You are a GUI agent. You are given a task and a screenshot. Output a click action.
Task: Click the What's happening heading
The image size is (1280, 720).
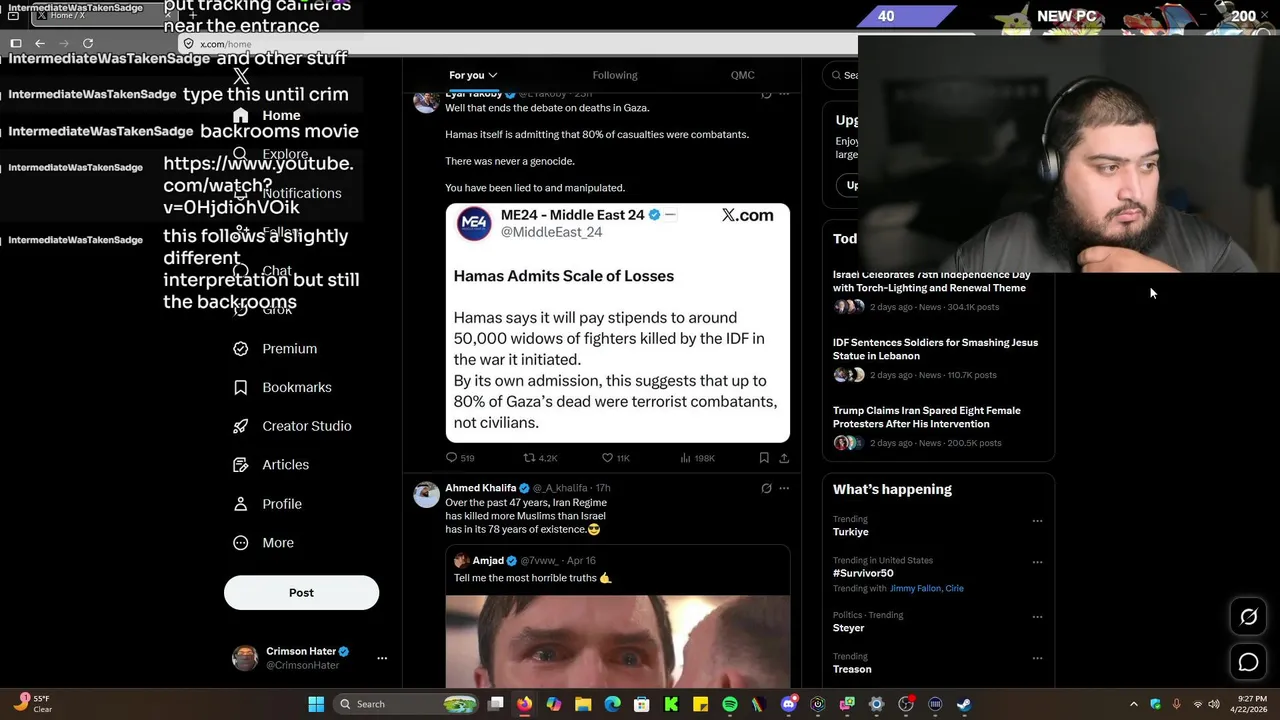pyautogui.click(x=892, y=489)
